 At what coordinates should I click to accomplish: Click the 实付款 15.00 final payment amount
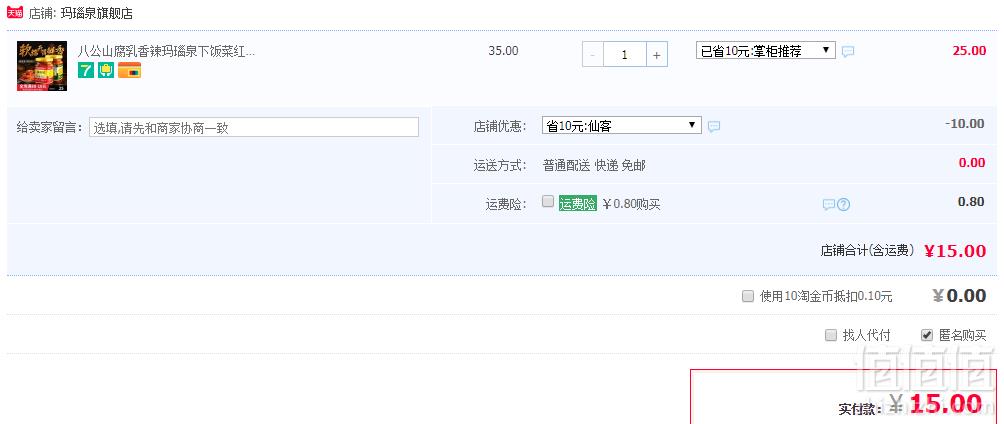[945, 404]
